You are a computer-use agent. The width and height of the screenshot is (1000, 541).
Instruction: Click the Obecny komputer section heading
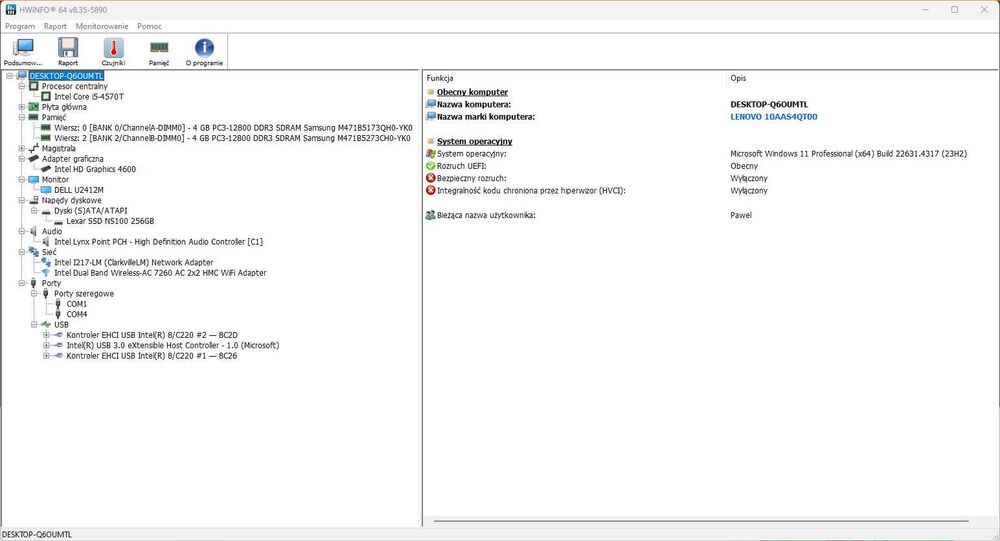(473, 92)
